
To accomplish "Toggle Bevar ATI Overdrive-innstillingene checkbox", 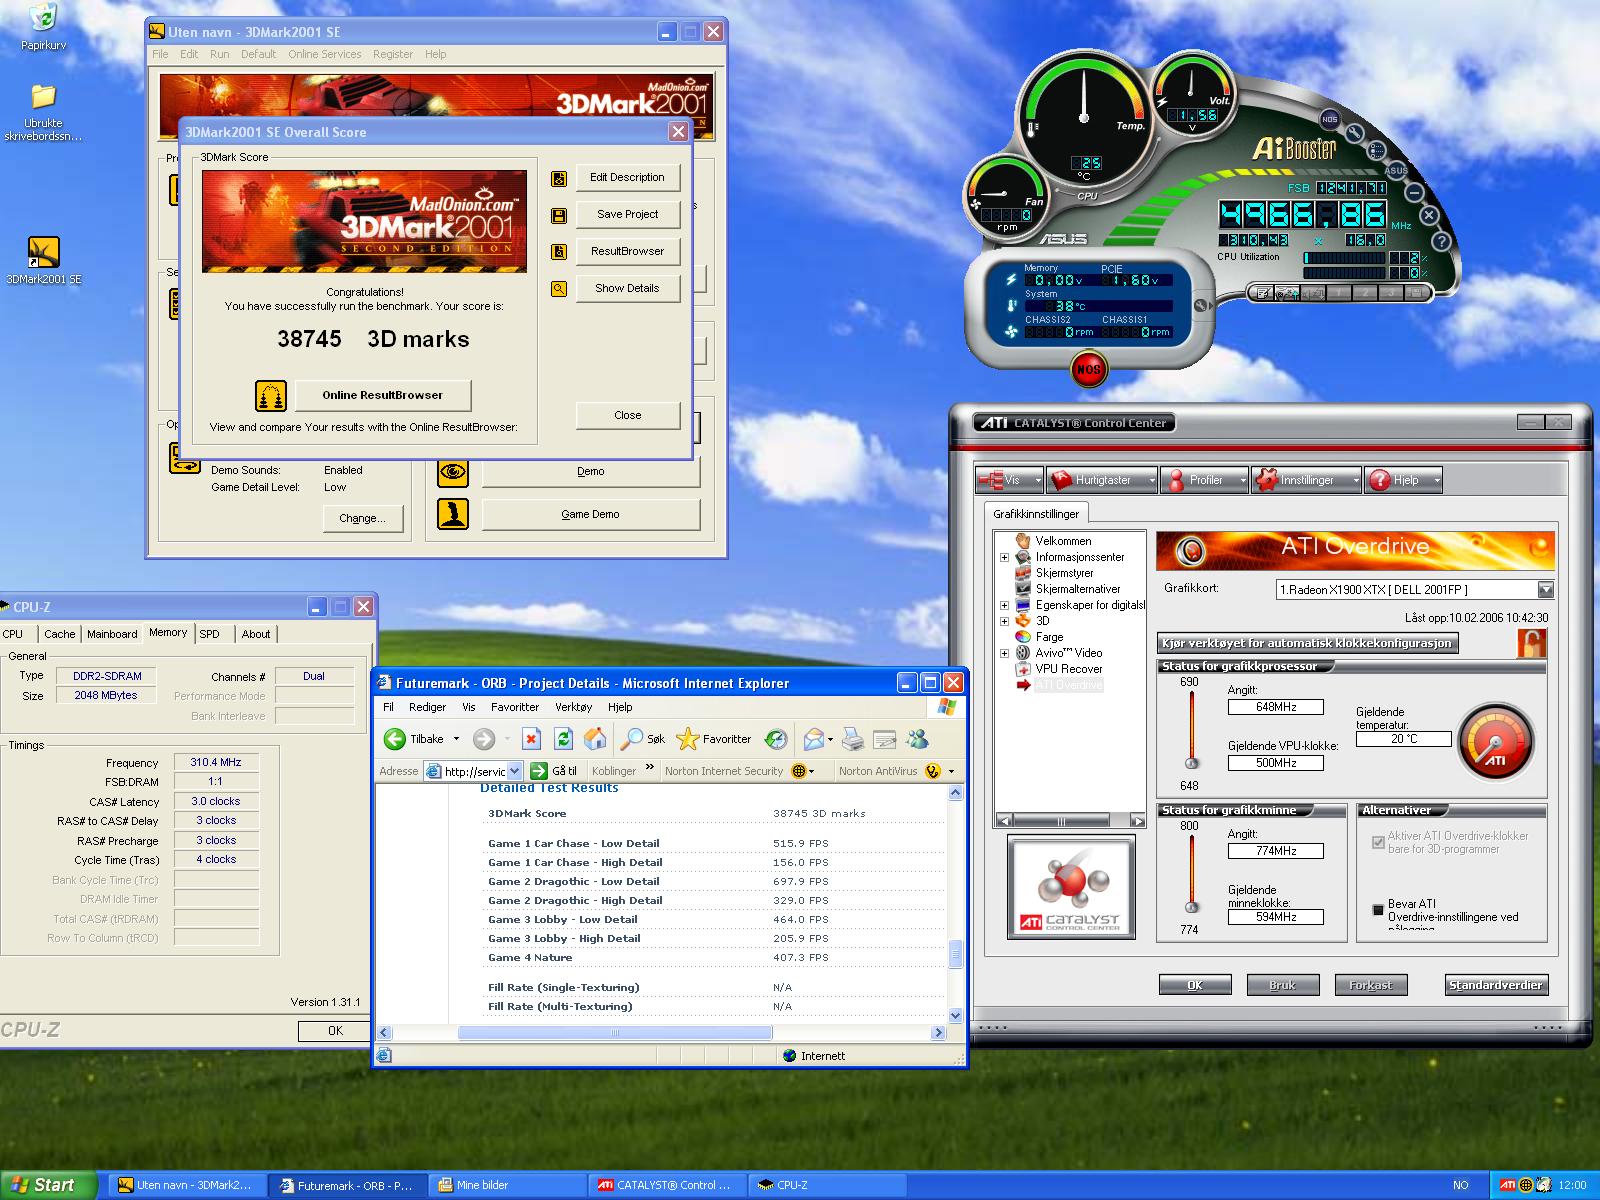I will click(x=1379, y=910).
